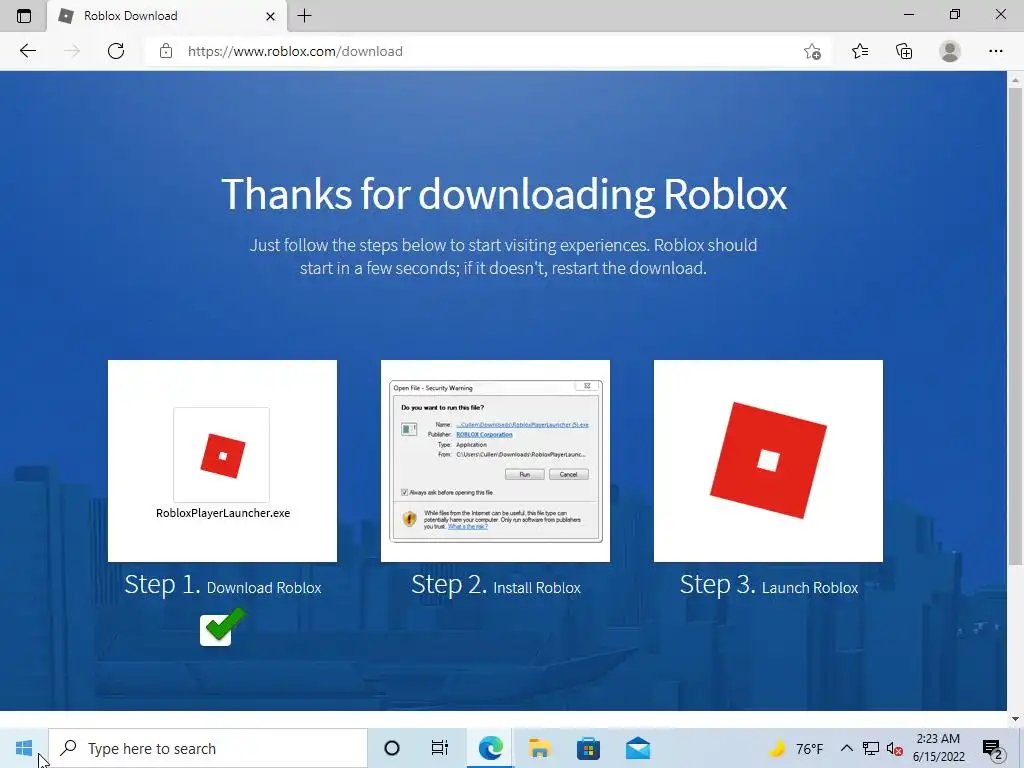Screen dimensions: 1024x768
Task: Click the address bar URL
Action: tap(295, 51)
